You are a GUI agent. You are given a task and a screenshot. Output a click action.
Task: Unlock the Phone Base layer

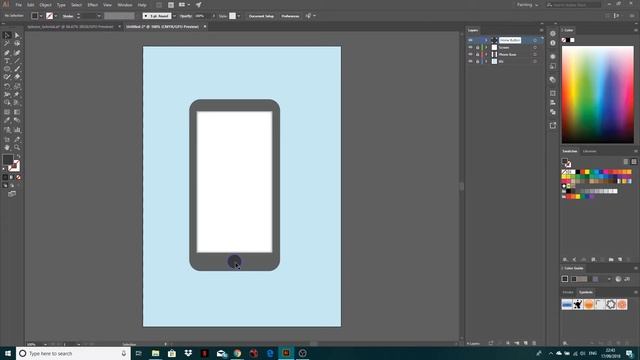(478, 54)
